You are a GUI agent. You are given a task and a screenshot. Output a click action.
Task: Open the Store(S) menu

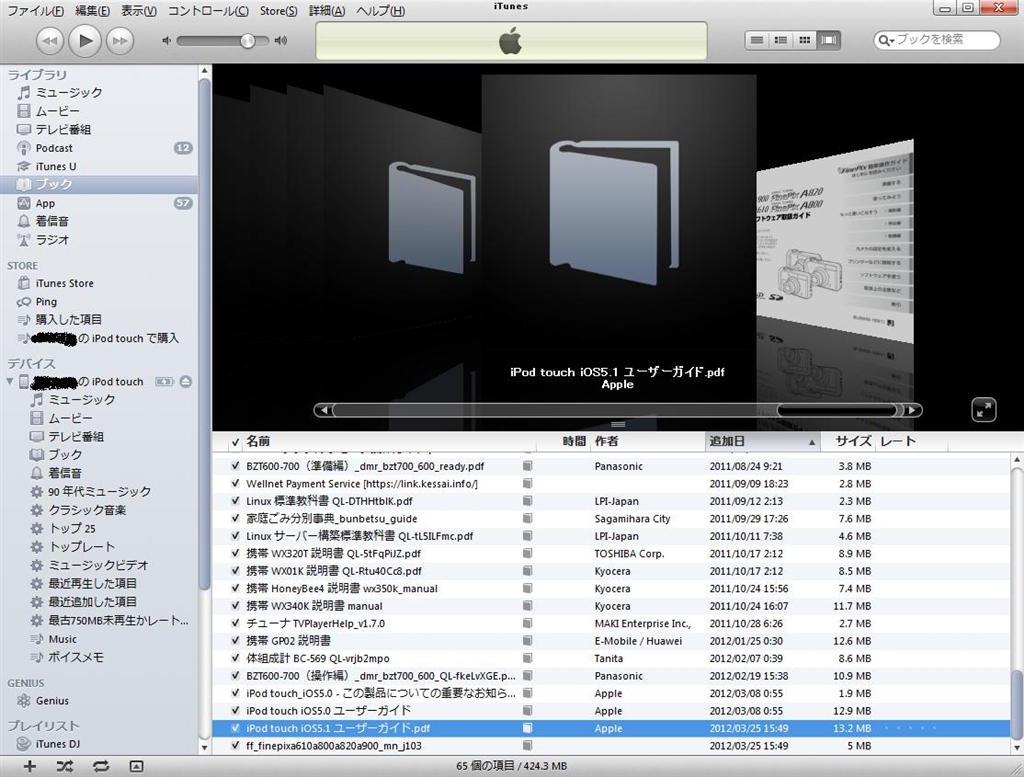click(278, 11)
